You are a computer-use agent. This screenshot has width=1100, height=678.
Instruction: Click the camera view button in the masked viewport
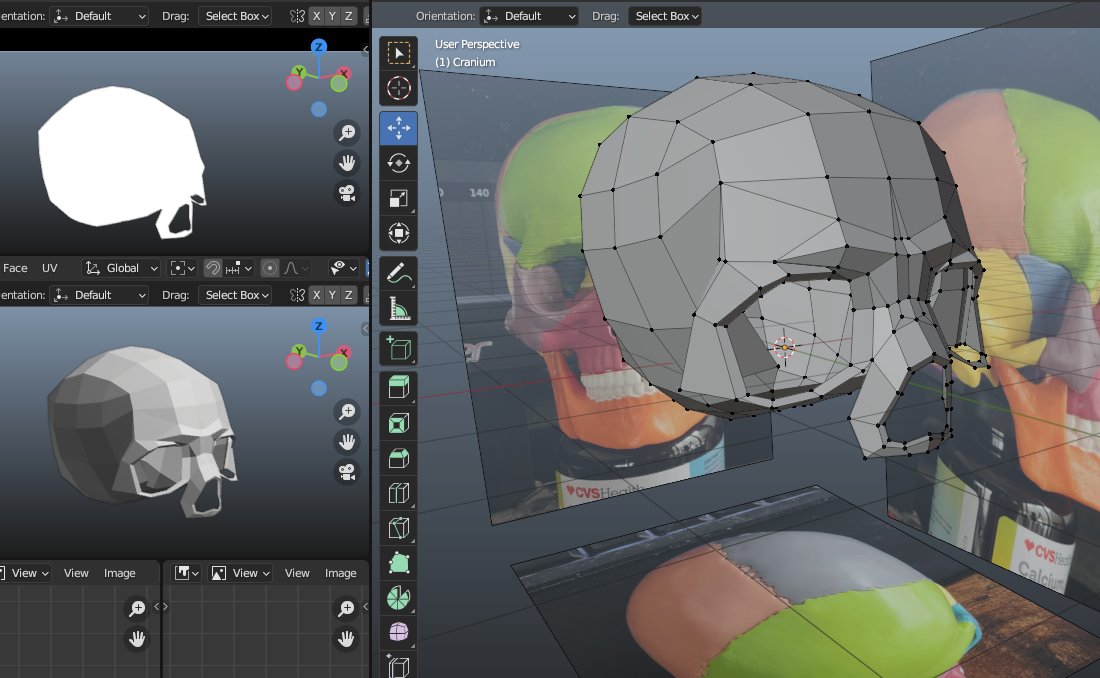click(x=346, y=194)
